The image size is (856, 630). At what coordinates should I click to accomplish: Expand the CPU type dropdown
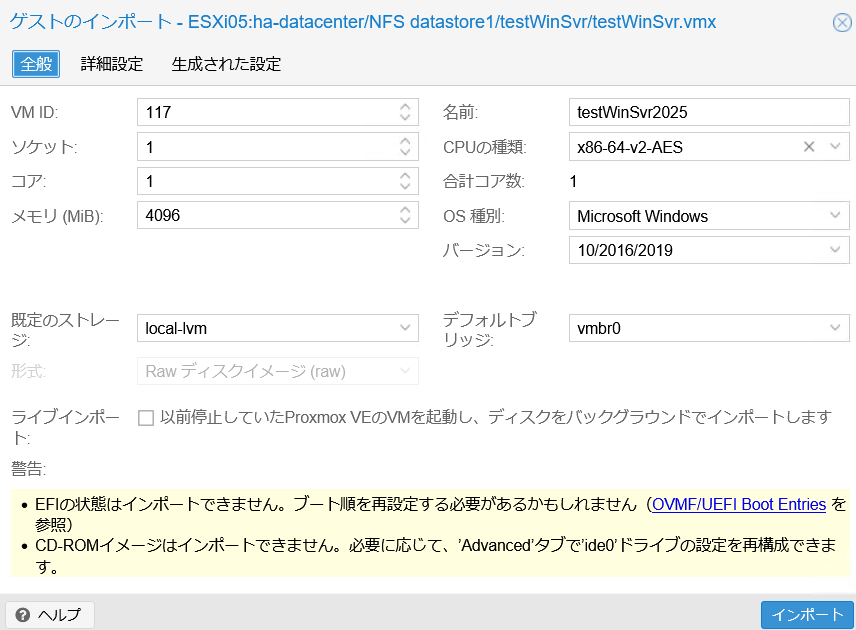pyautogui.click(x=836, y=147)
